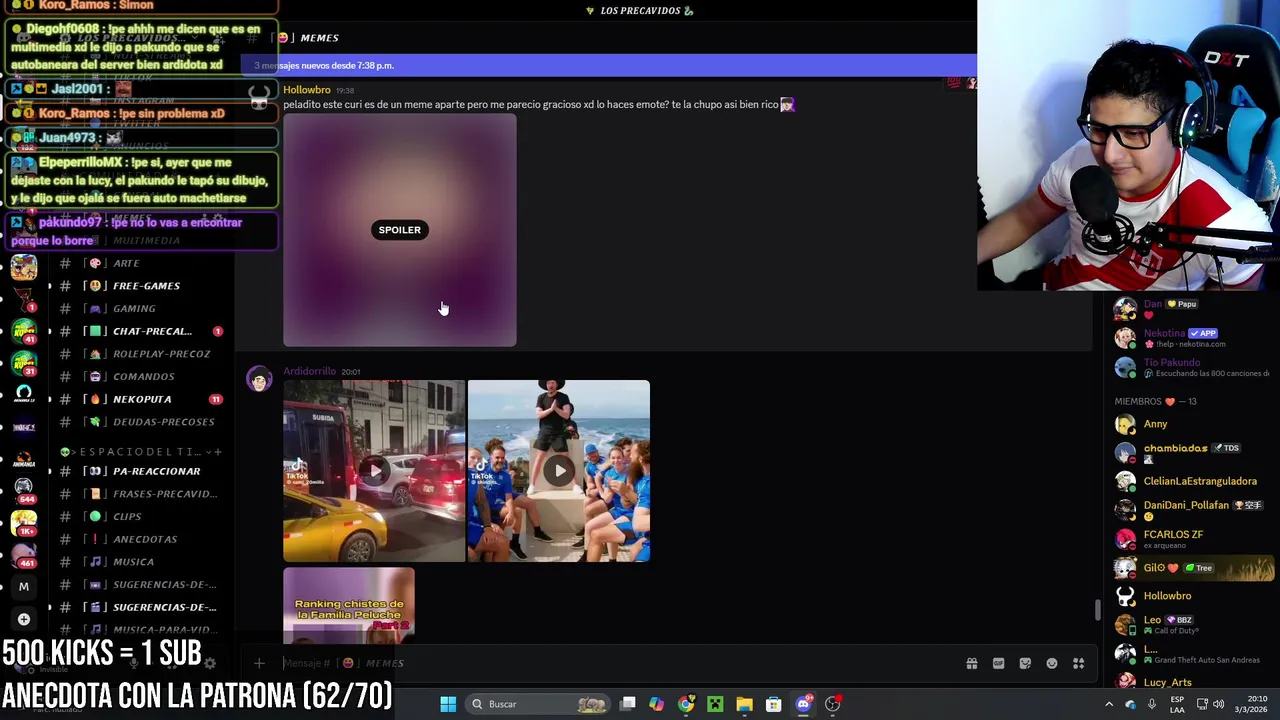
Task: Add channel to ESPACIO DEL TI... category
Action: pos(218,452)
